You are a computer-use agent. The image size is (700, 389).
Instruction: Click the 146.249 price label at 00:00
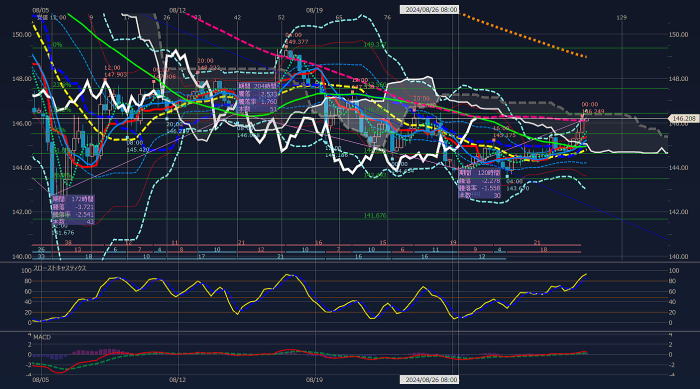coord(593,111)
